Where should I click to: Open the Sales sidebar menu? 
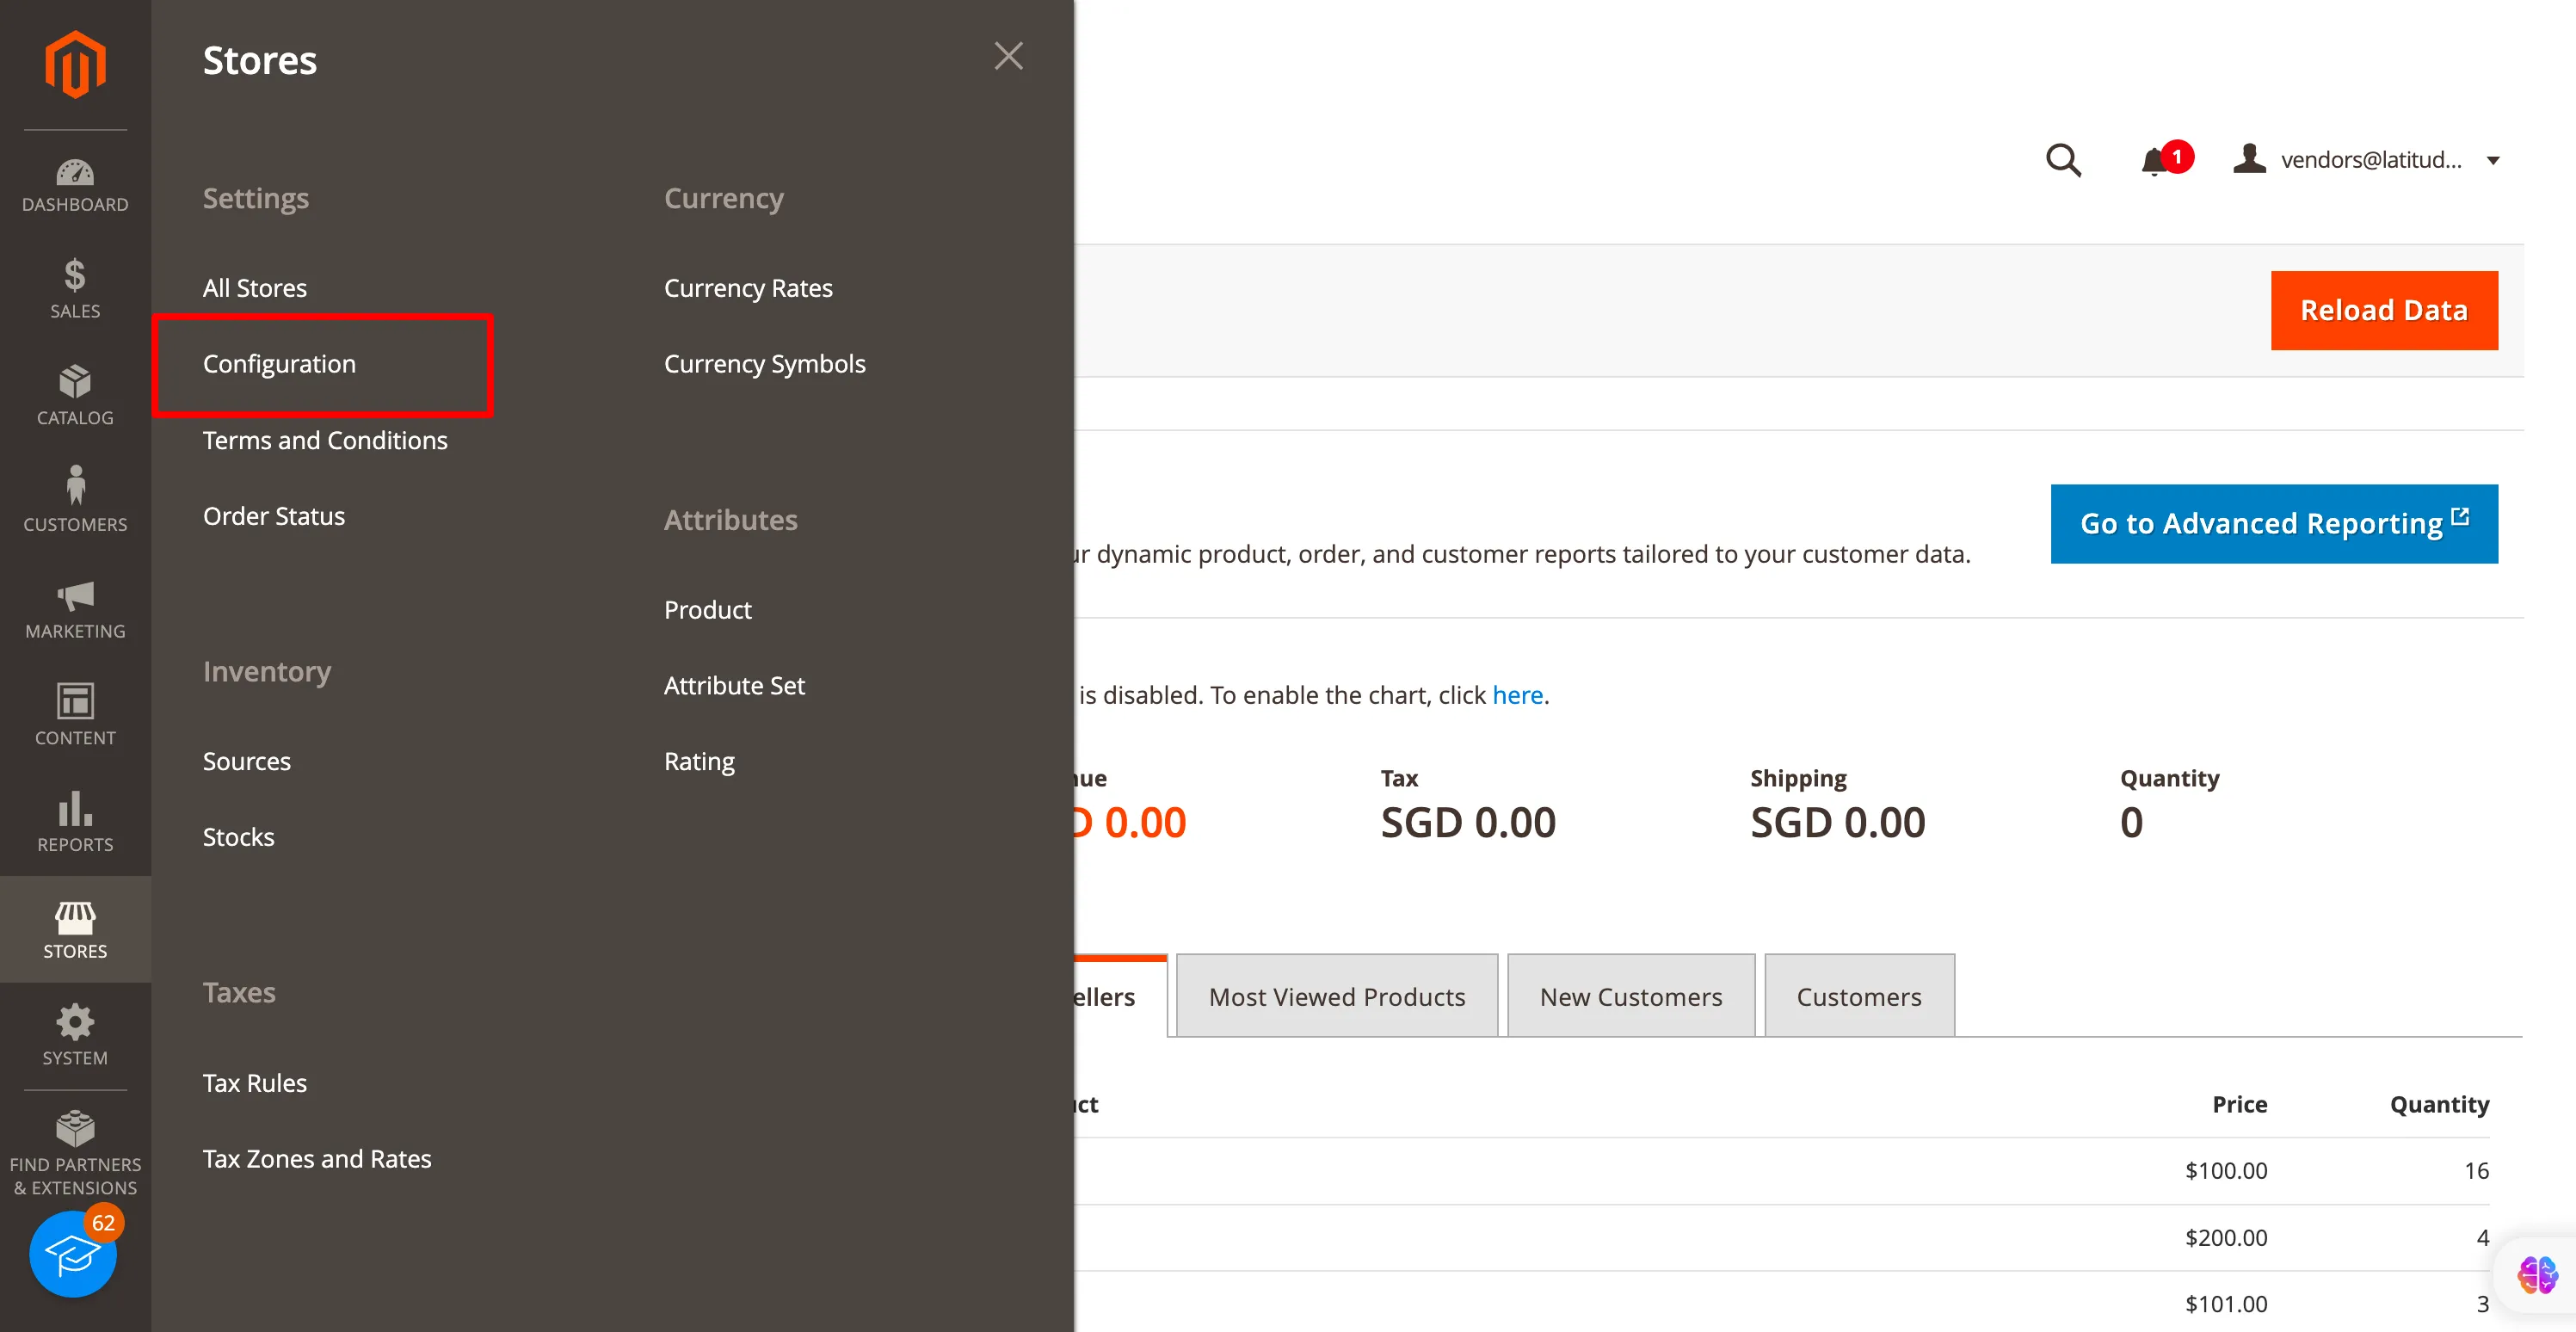[x=75, y=288]
